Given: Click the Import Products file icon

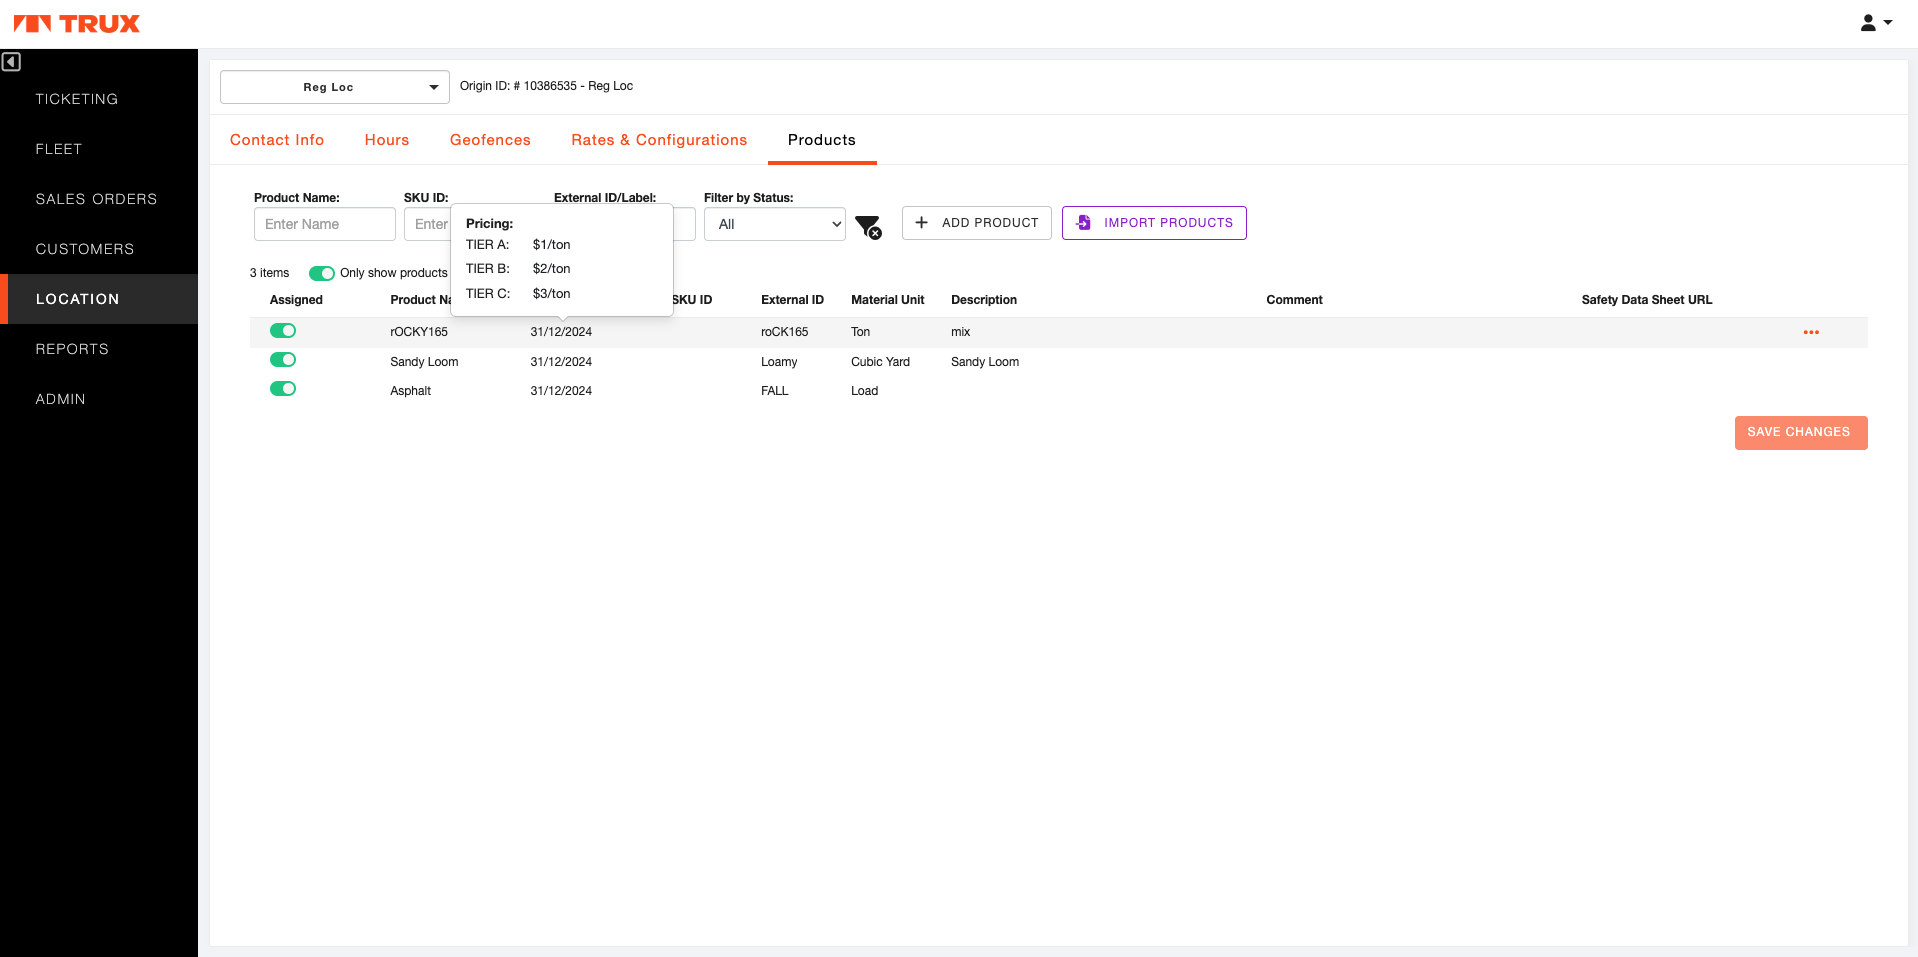Looking at the screenshot, I should point(1084,223).
